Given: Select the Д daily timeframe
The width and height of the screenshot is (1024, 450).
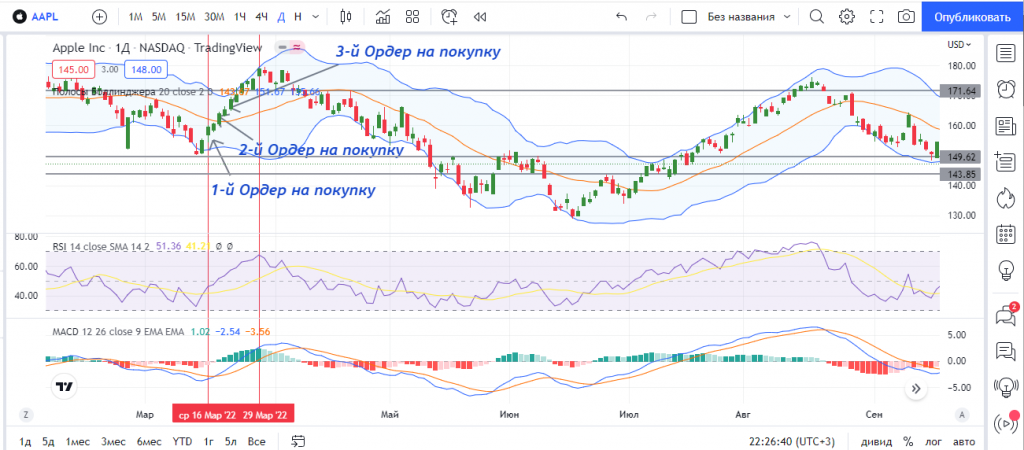Looking at the screenshot, I should tap(281, 16).
